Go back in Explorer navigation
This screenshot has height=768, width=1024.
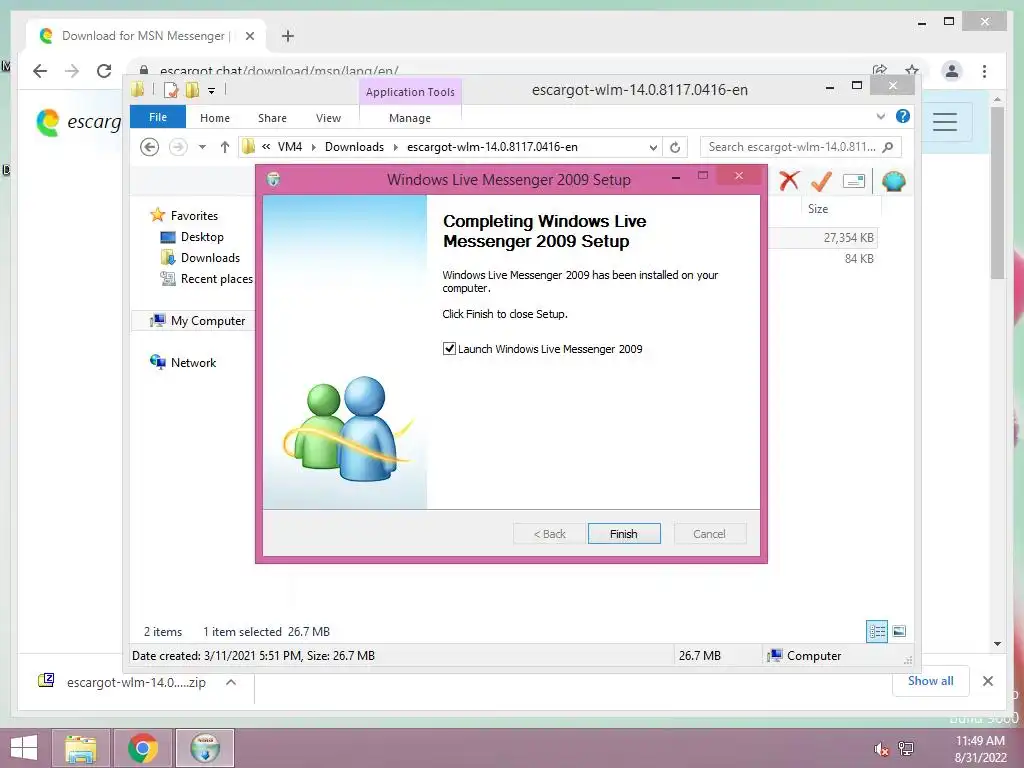[x=150, y=147]
